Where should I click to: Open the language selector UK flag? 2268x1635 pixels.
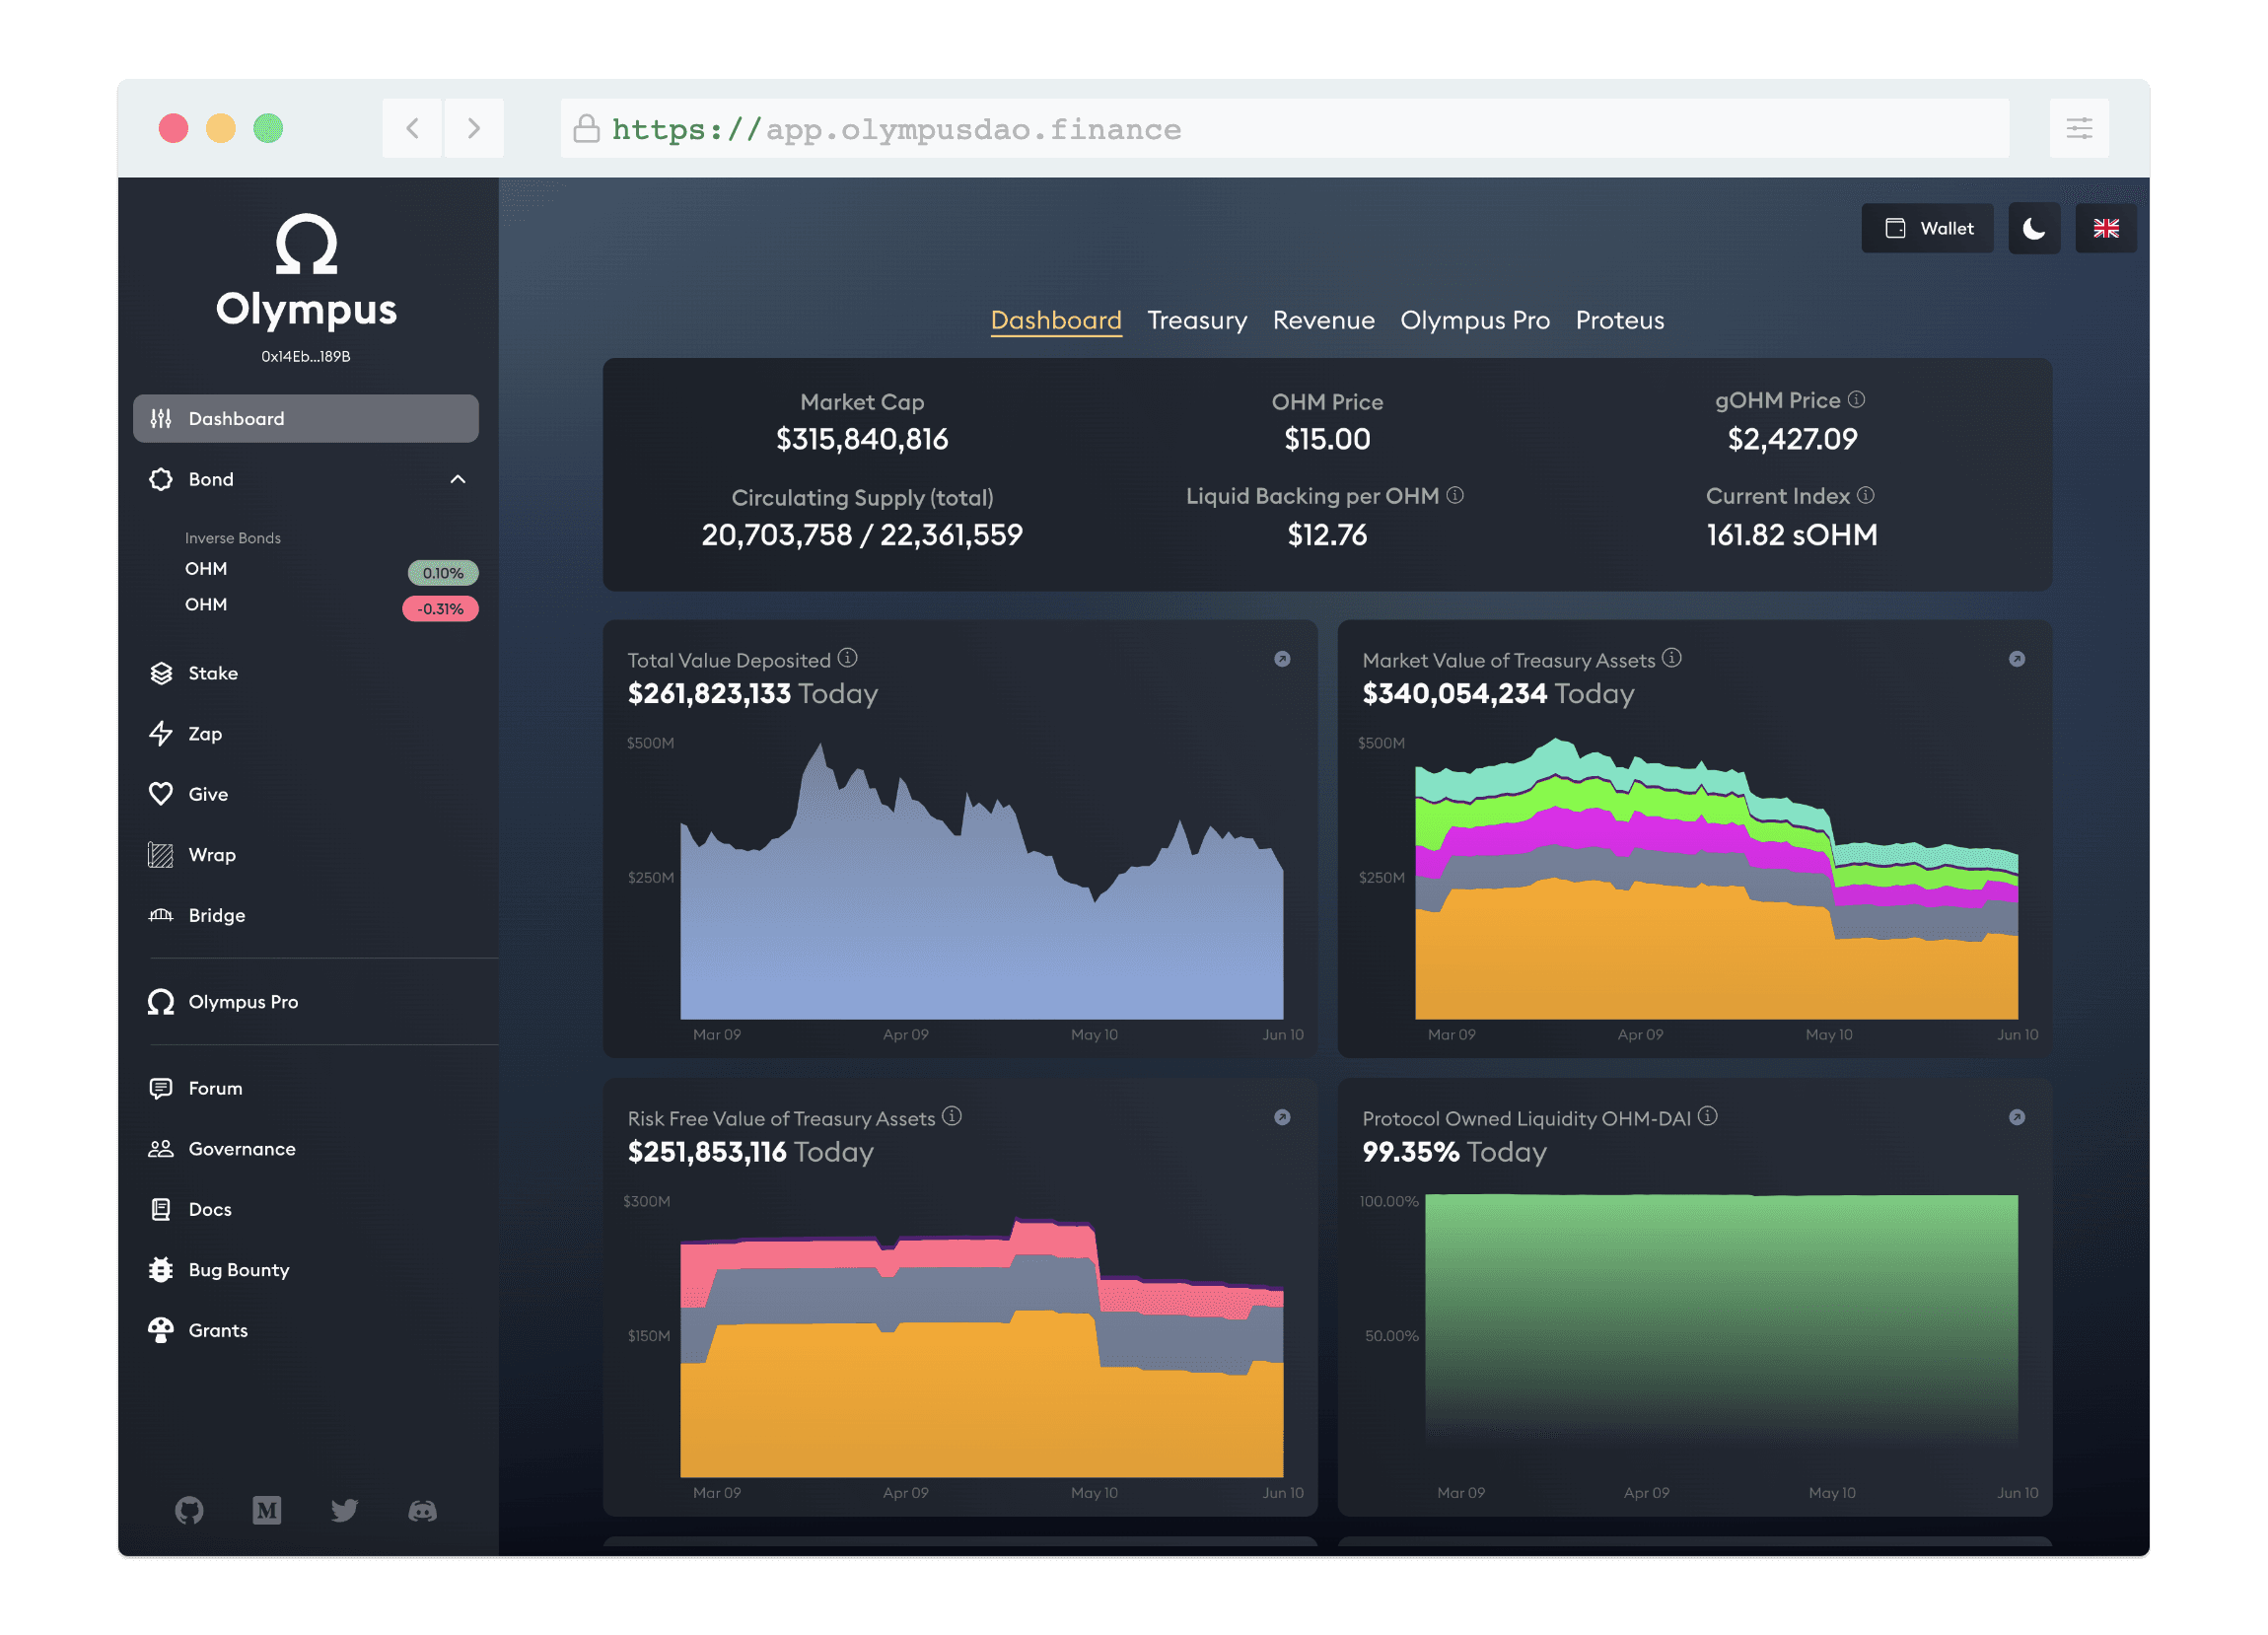point(2106,229)
